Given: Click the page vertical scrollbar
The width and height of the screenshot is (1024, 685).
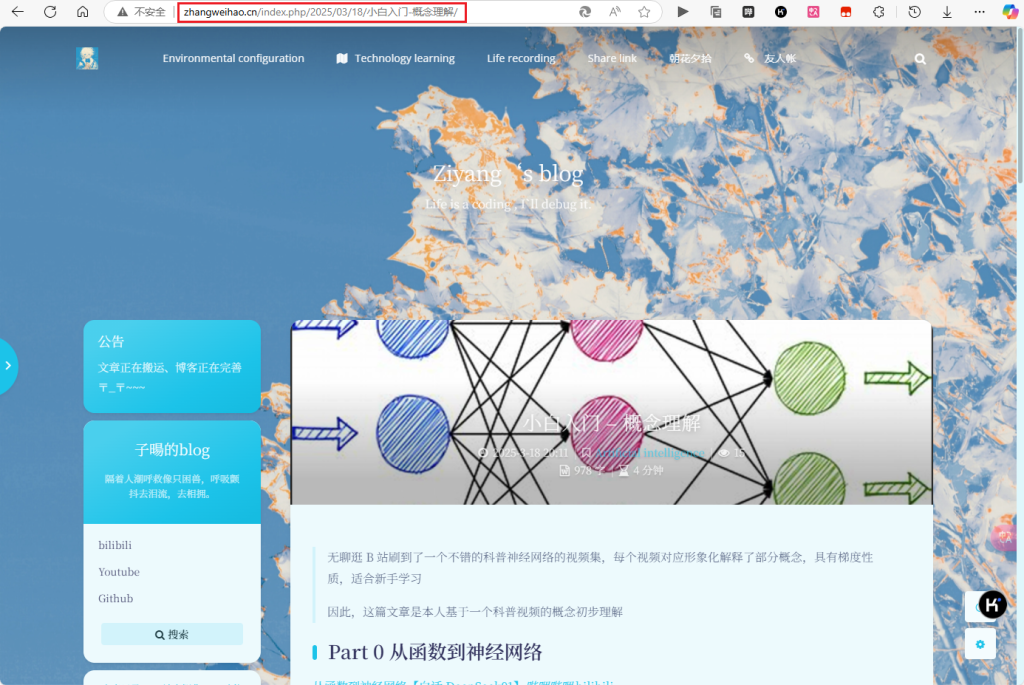Looking at the screenshot, I should click(x=1019, y=104).
